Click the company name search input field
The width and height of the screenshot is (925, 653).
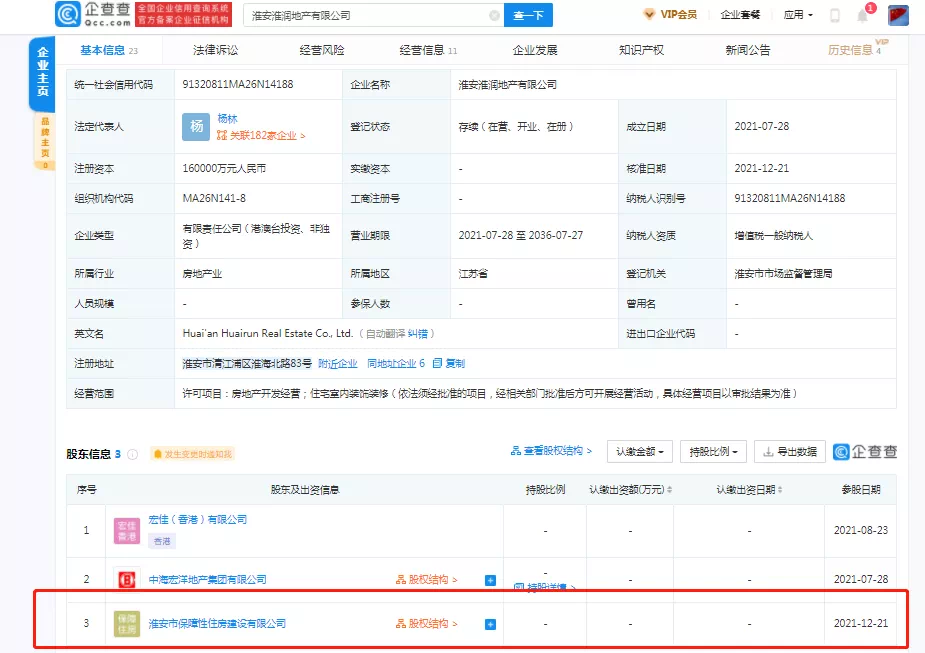coord(370,15)
